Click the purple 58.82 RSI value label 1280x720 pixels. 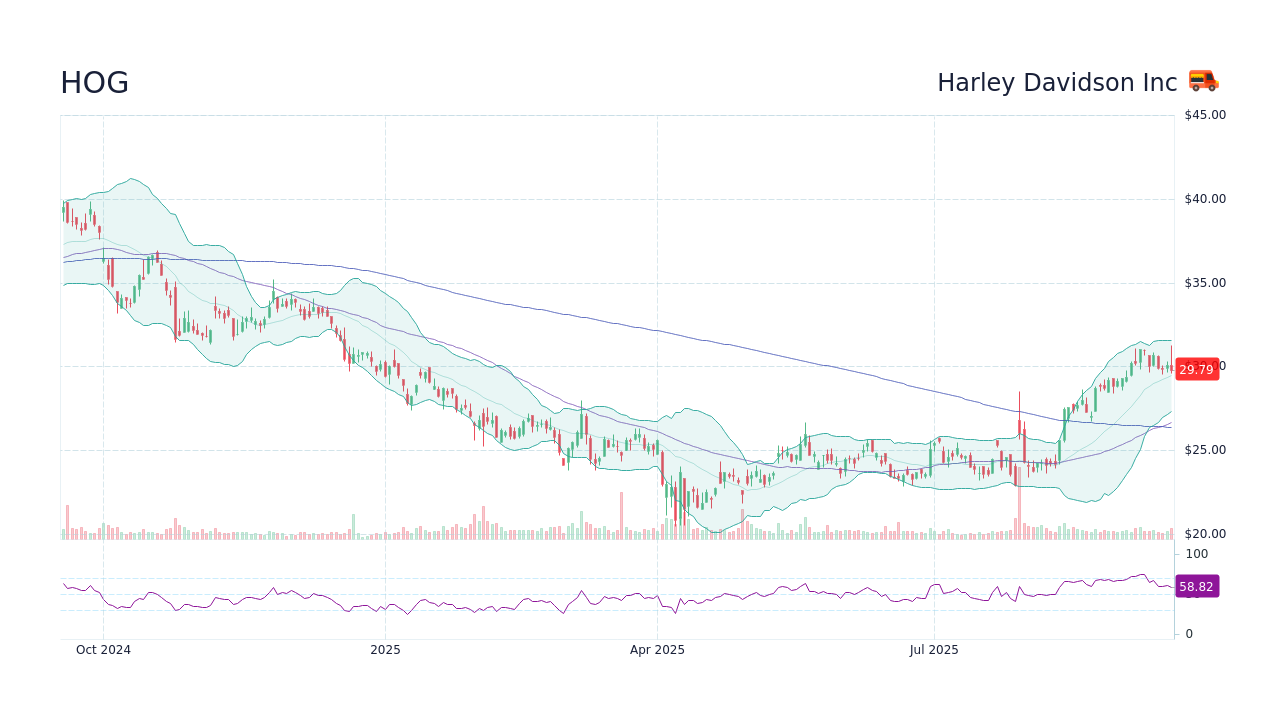click(1197, 587)
